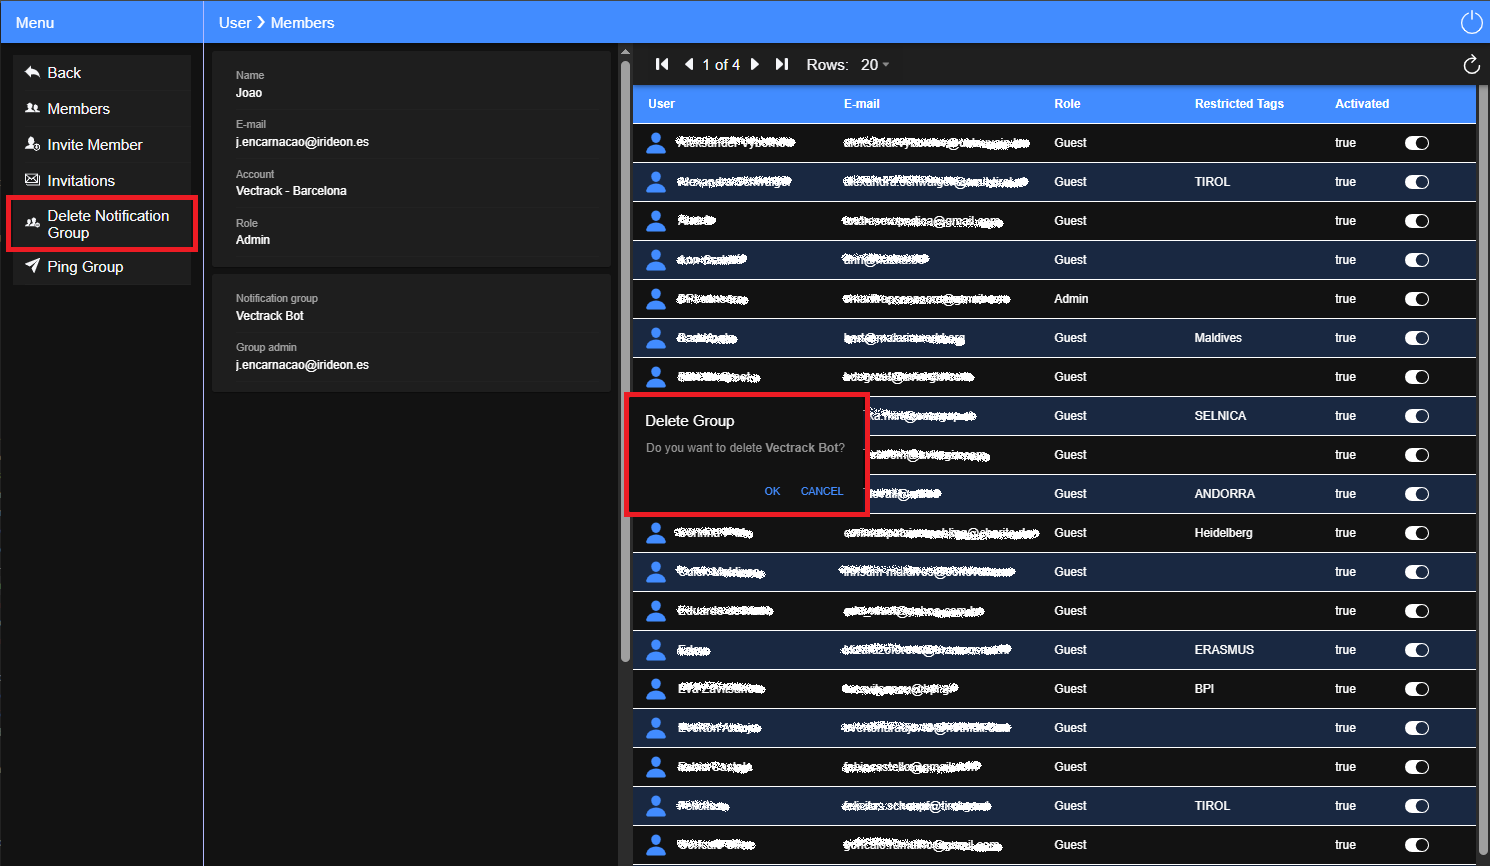Click user avatar icon in the BPI row
Image resolution: width=1491 pixels, height=866 pixels.
(656, 689)
